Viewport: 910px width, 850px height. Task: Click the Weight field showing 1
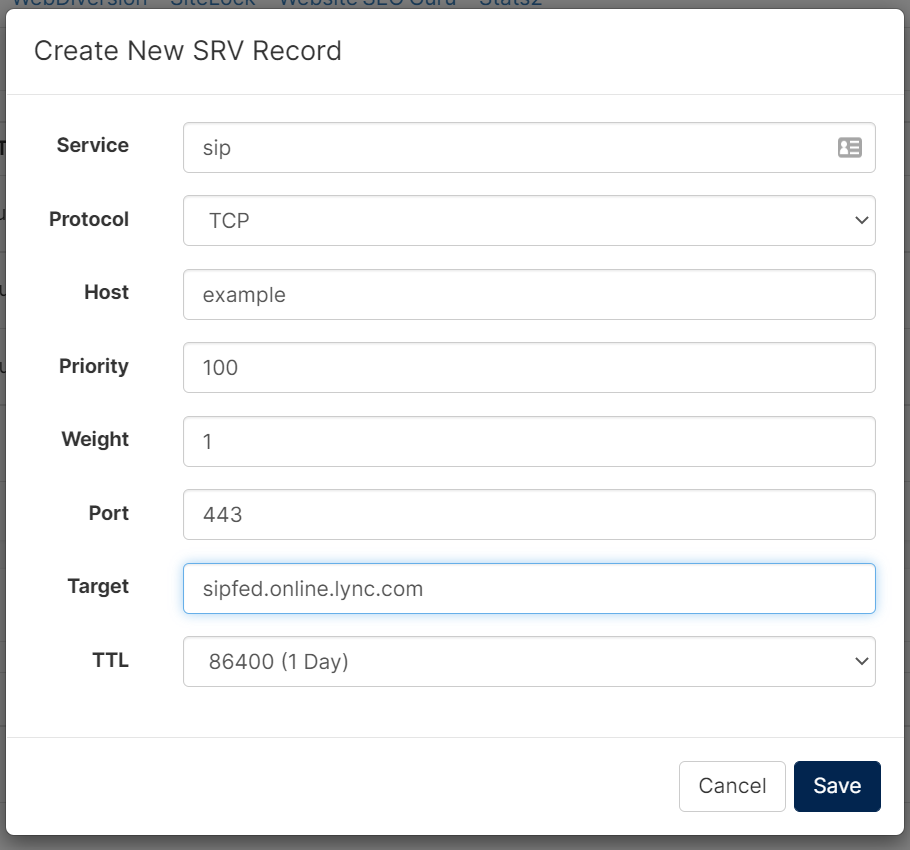(529, 441)
